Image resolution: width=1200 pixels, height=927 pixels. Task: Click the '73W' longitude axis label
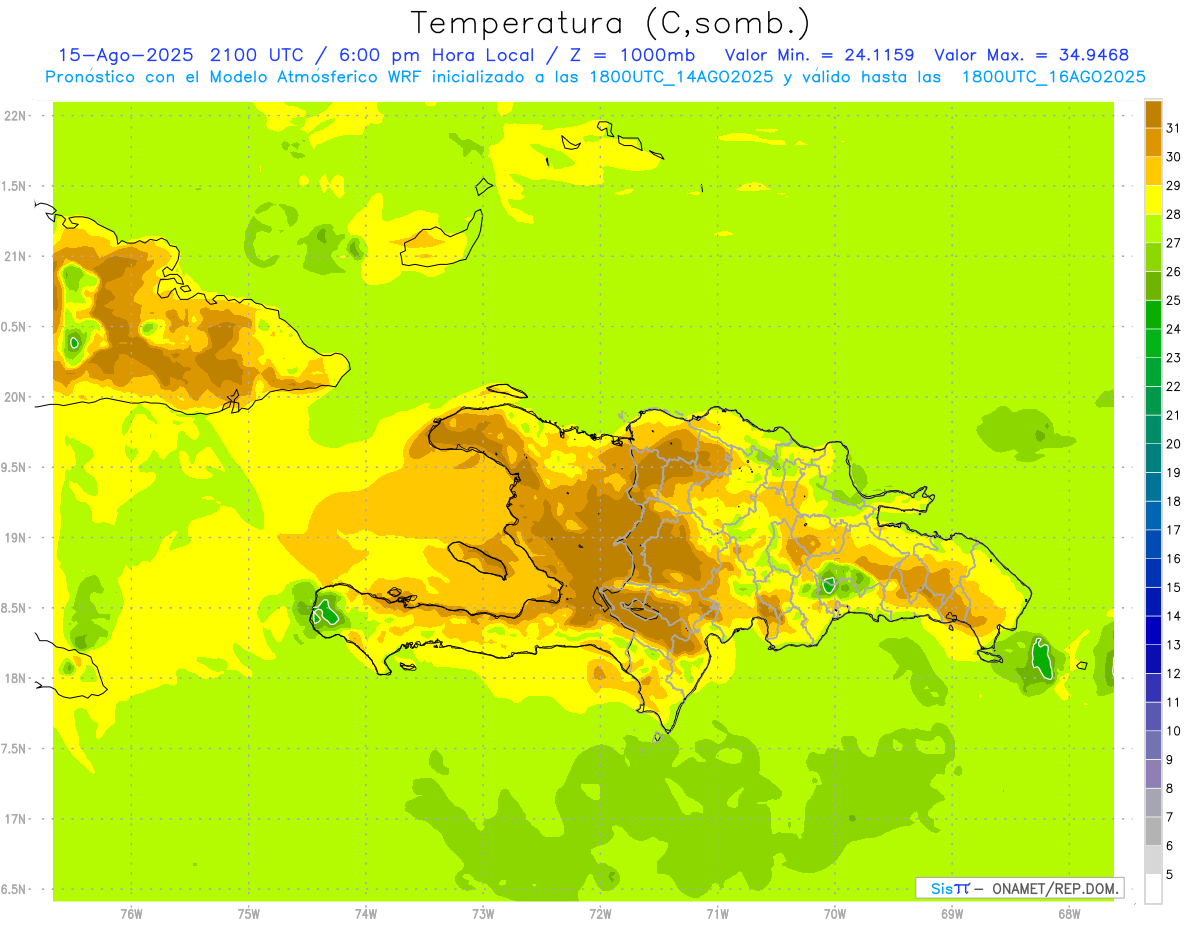click(483, 913)
